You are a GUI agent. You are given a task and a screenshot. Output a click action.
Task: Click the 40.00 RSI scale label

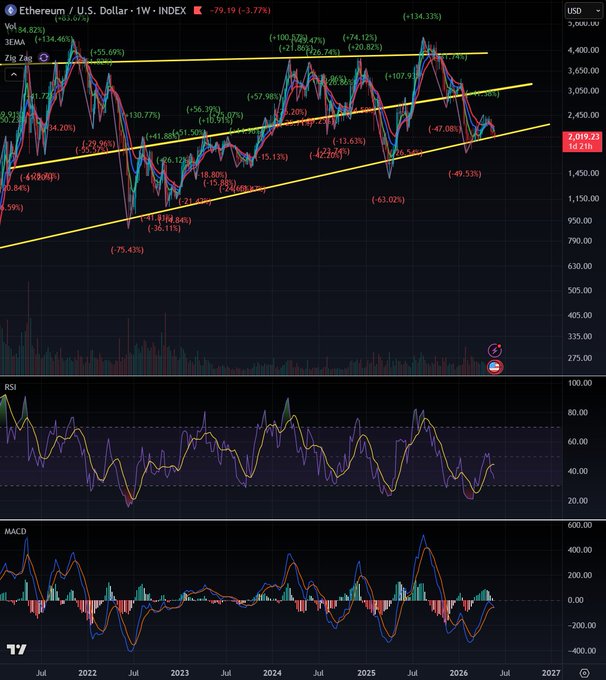point(578,471)
